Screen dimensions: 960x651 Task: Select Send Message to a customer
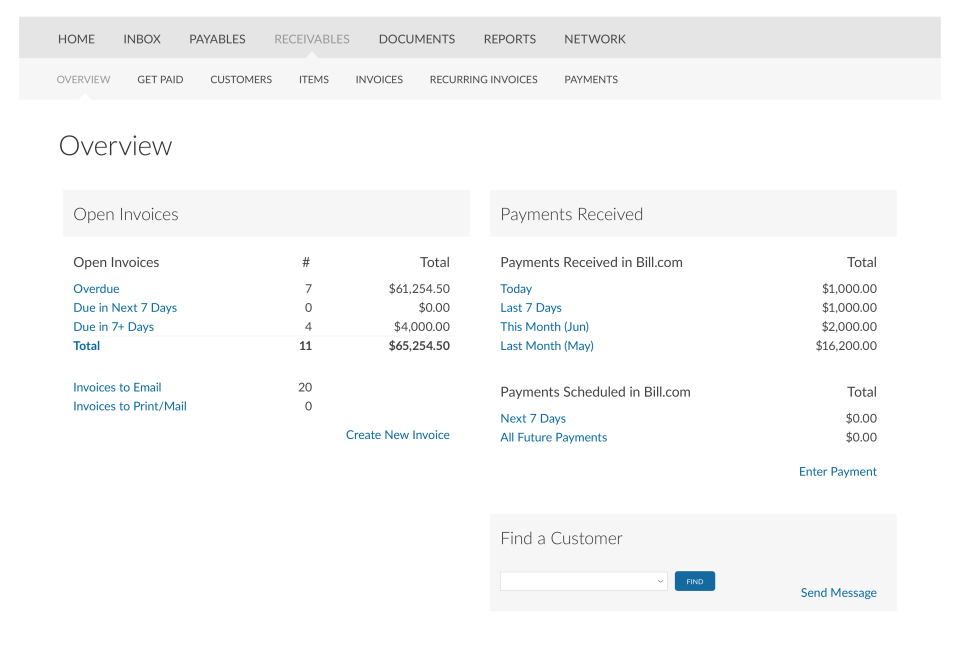click(x=838, y=592)
